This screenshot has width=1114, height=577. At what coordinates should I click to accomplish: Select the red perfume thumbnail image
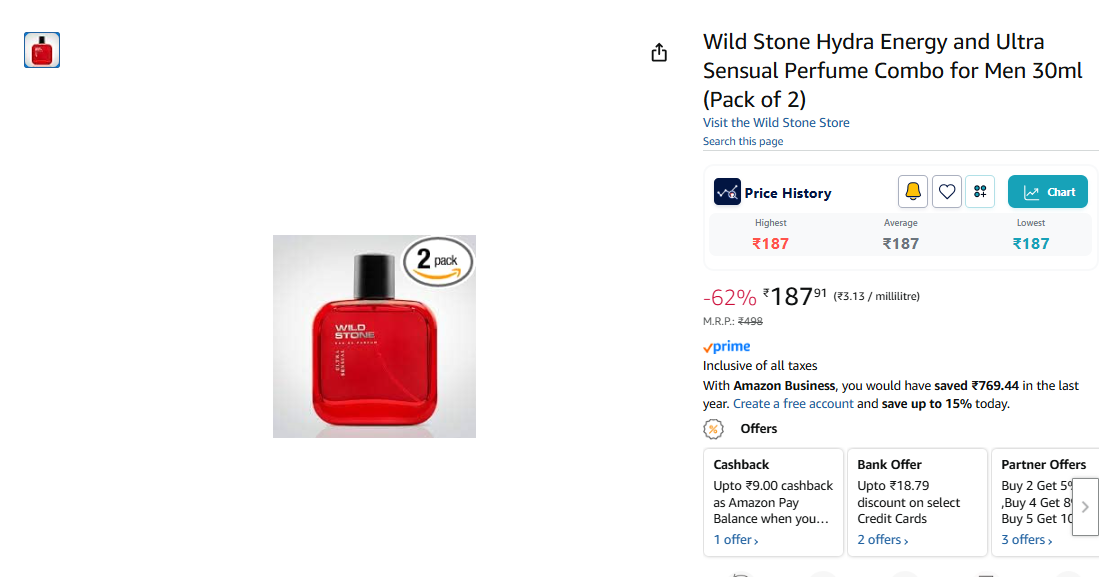pyautogui.click(x=42, y=50)
